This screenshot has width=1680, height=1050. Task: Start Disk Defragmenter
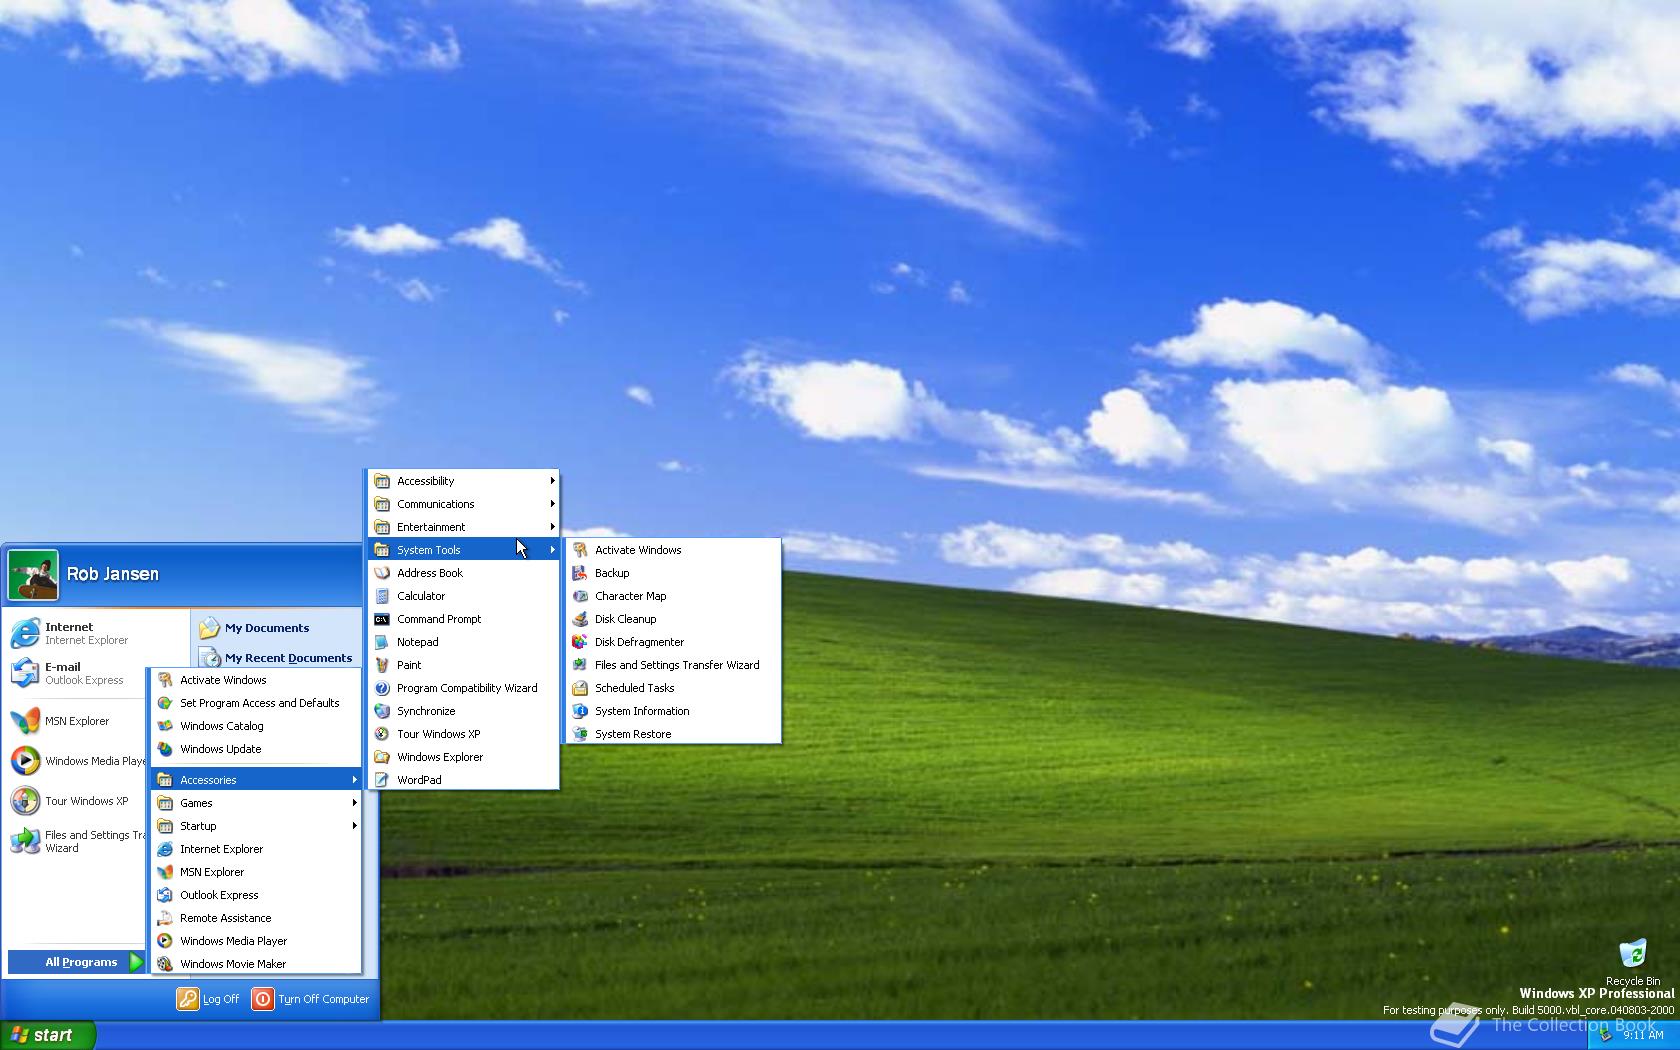pyautogui.click(x=639, y=641)
